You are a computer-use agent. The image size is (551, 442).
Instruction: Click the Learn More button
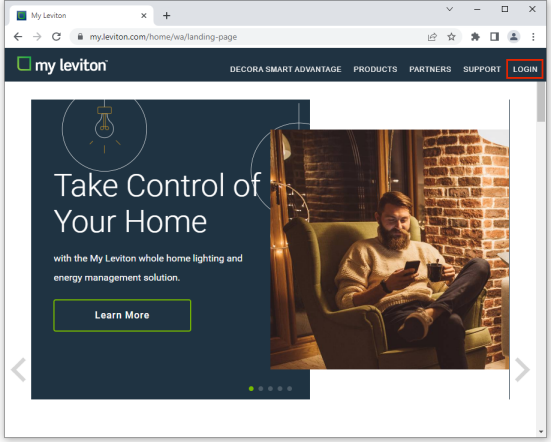point(122,315)
